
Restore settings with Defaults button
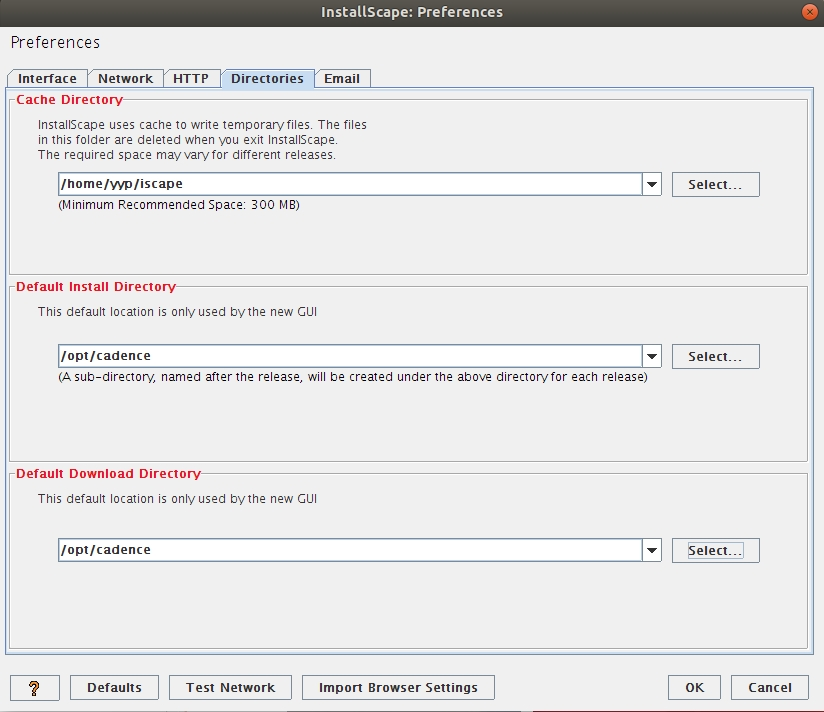point(114,687)
